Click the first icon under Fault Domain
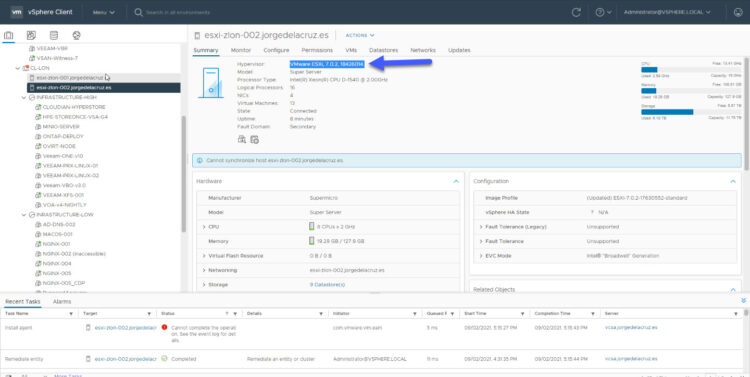 tap(242, 139)
